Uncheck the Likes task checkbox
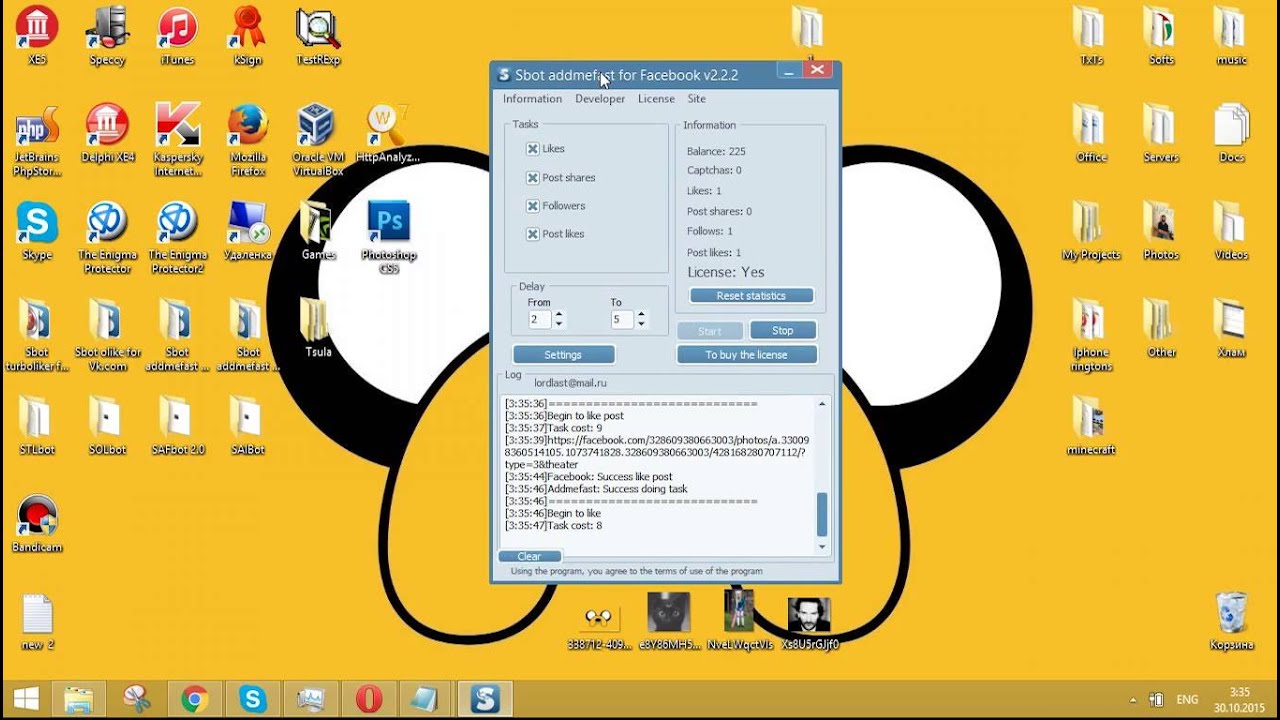The width and height of the screenshot is (1280, 720). [533, 149]
